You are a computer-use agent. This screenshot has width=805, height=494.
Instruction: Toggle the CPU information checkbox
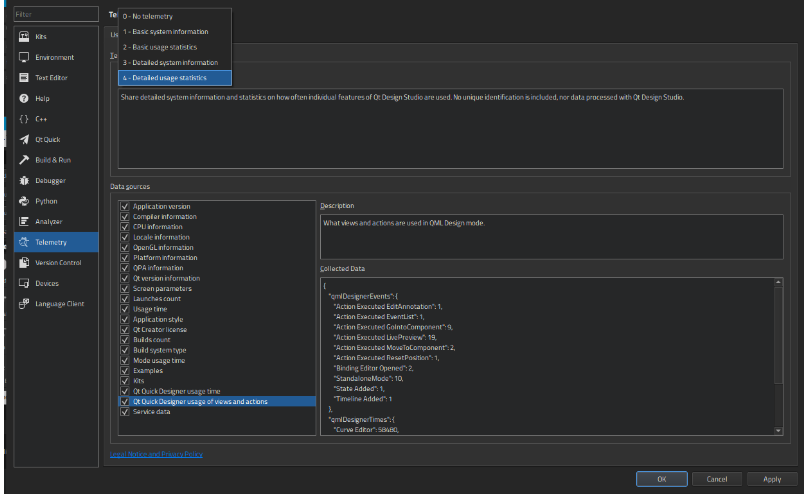click(x=125, y=227)
